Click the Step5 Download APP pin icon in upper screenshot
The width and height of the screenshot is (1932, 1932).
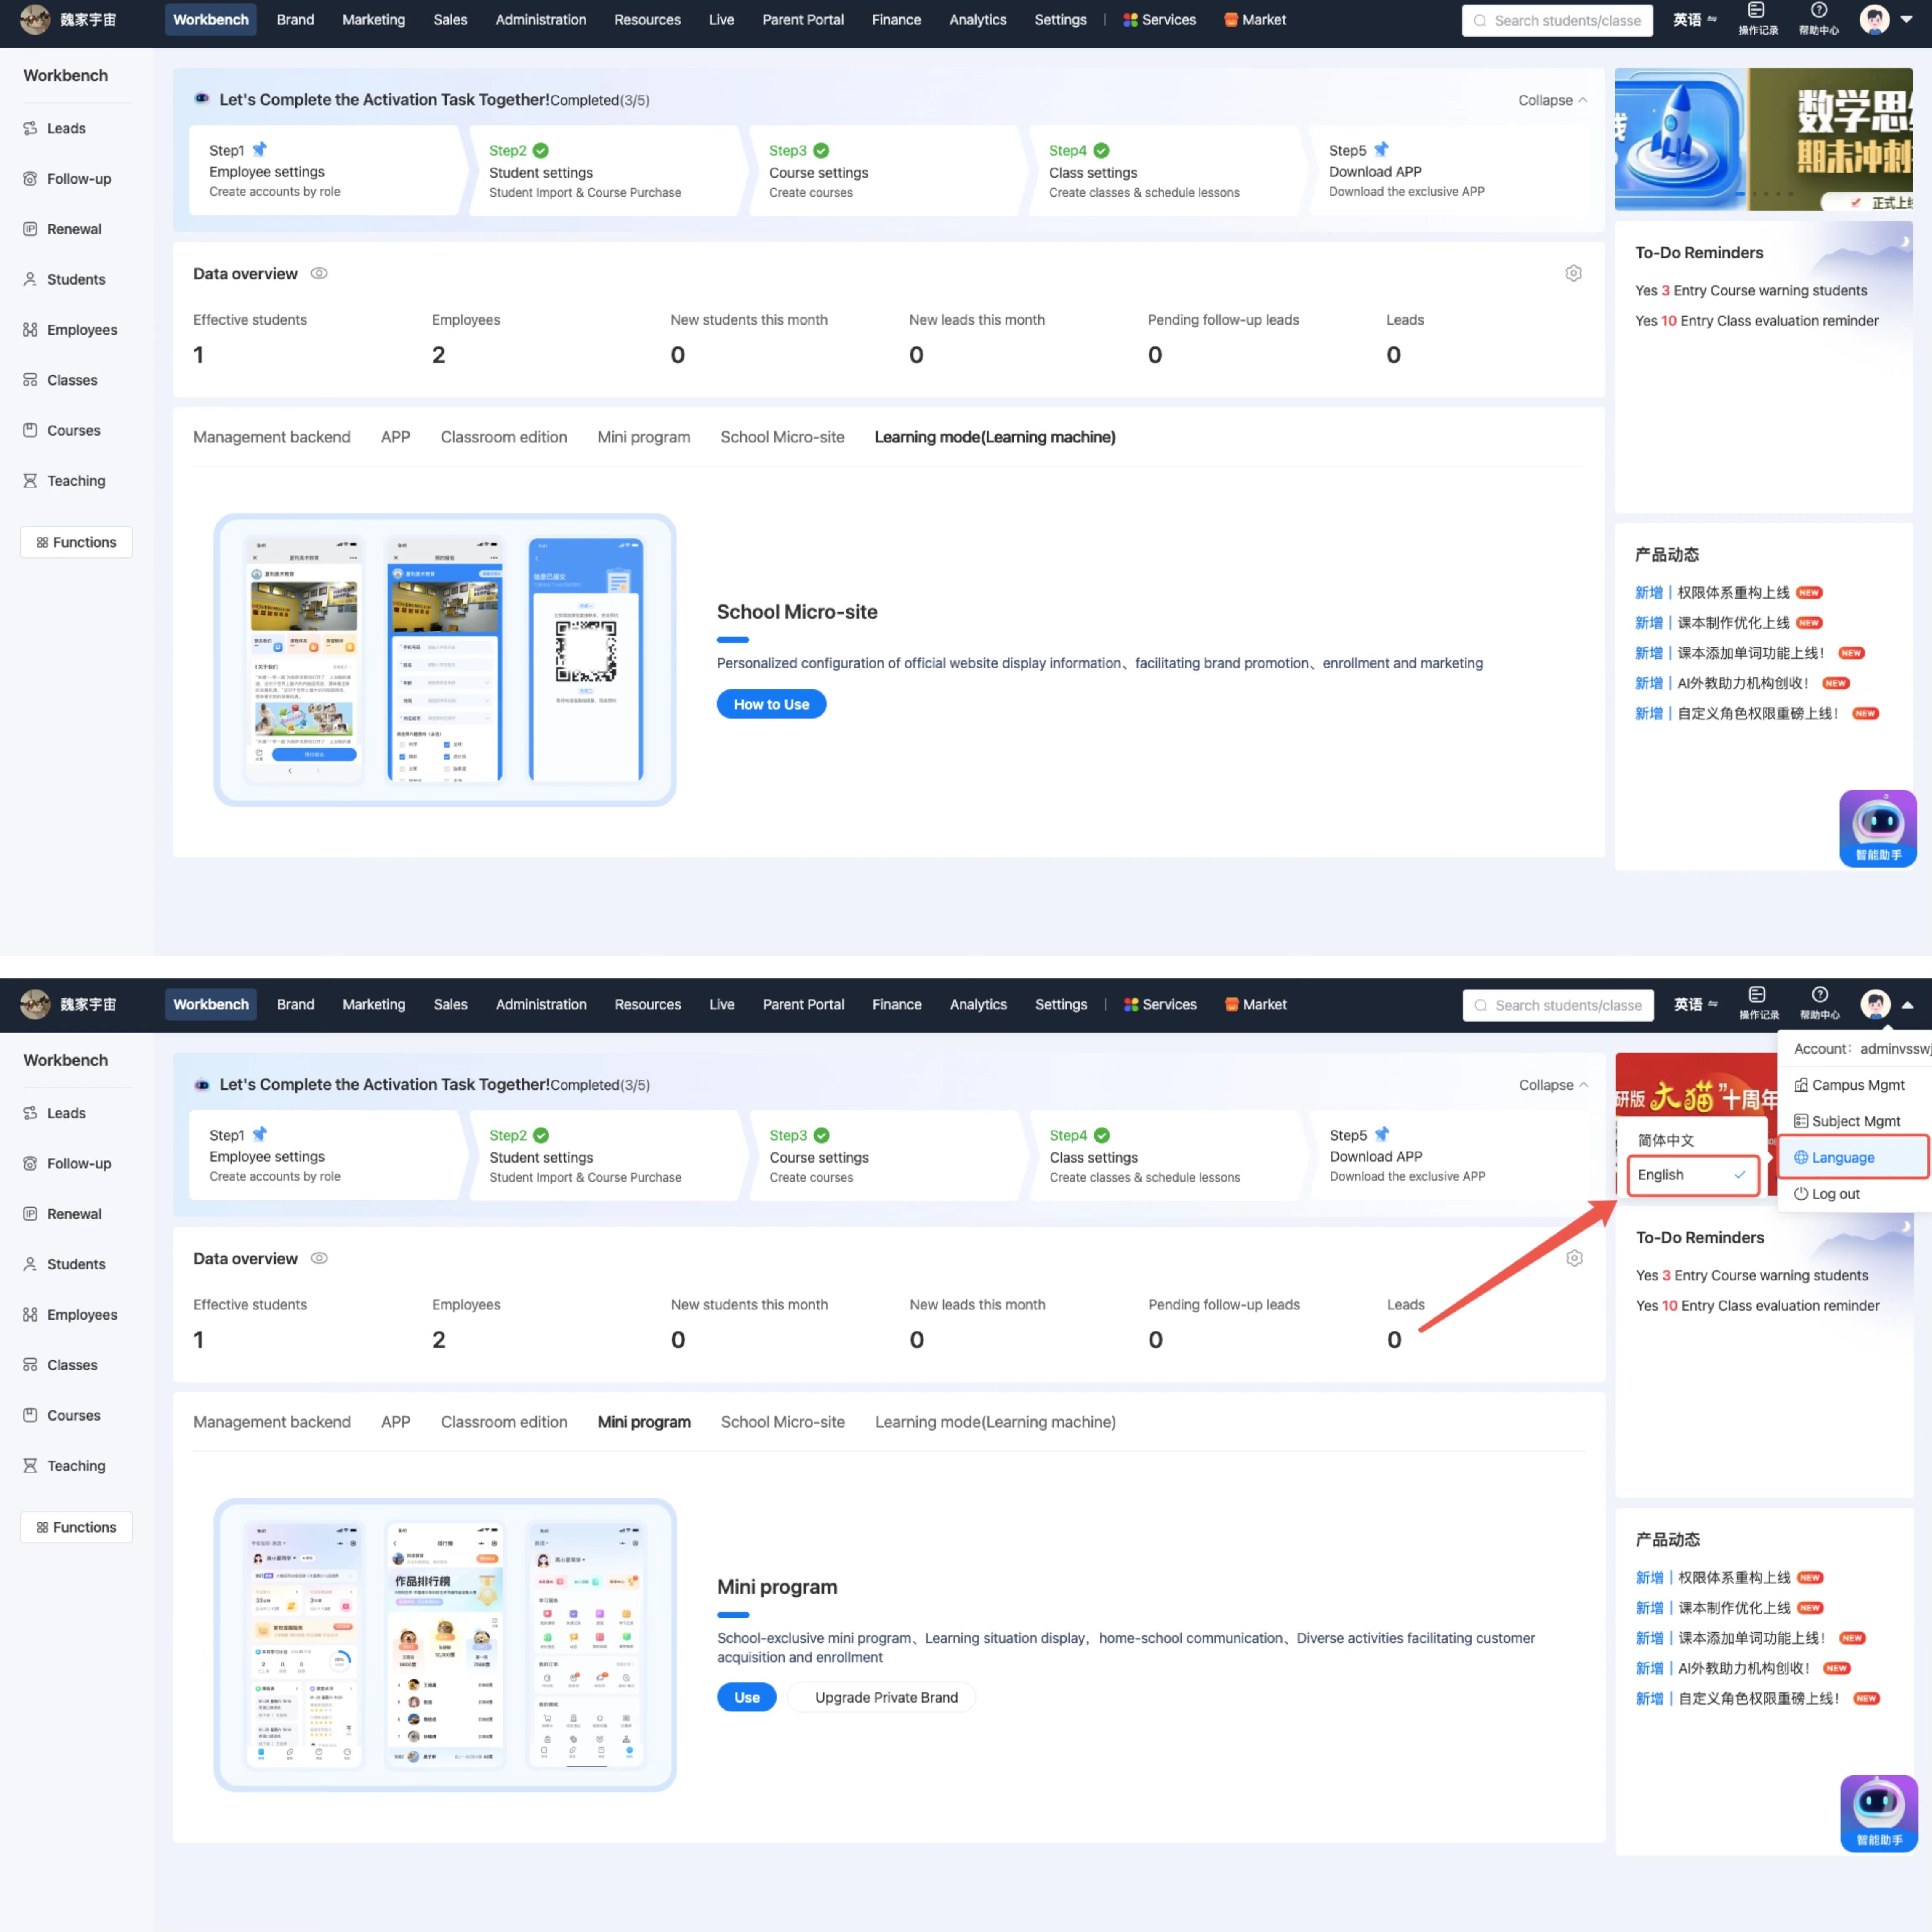1382,150
